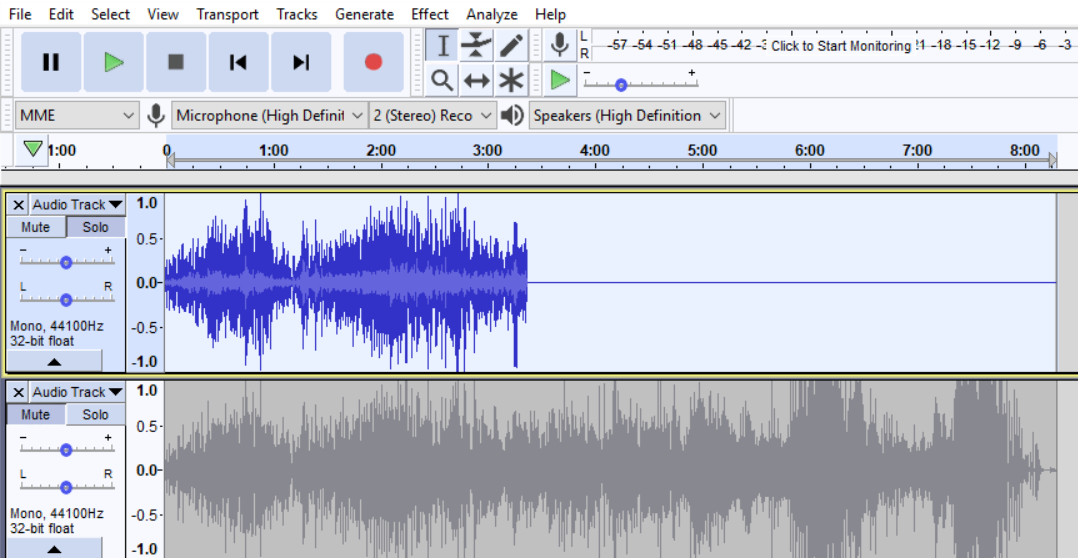1078x558 pixels.
Task: Start playback with the green Play button
Action: (113, 62)
